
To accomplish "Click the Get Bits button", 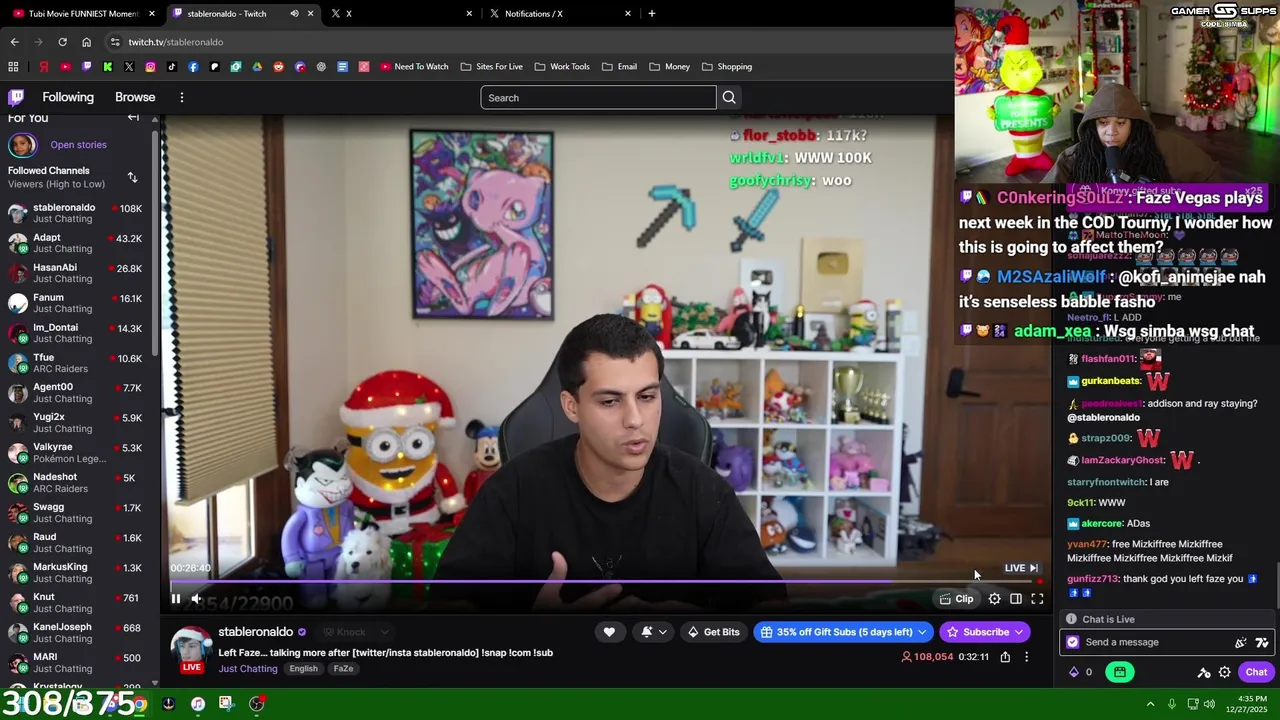I will click(x=714, y=632).
